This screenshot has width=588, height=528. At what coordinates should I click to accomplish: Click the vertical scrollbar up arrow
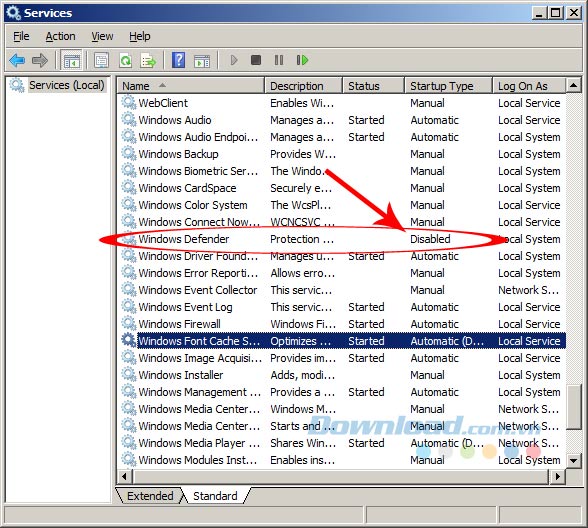coord(573,86)
